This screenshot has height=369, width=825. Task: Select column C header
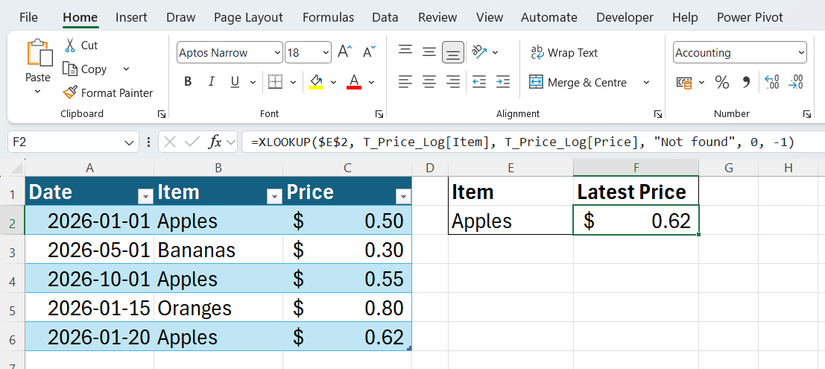click(347, 168)
